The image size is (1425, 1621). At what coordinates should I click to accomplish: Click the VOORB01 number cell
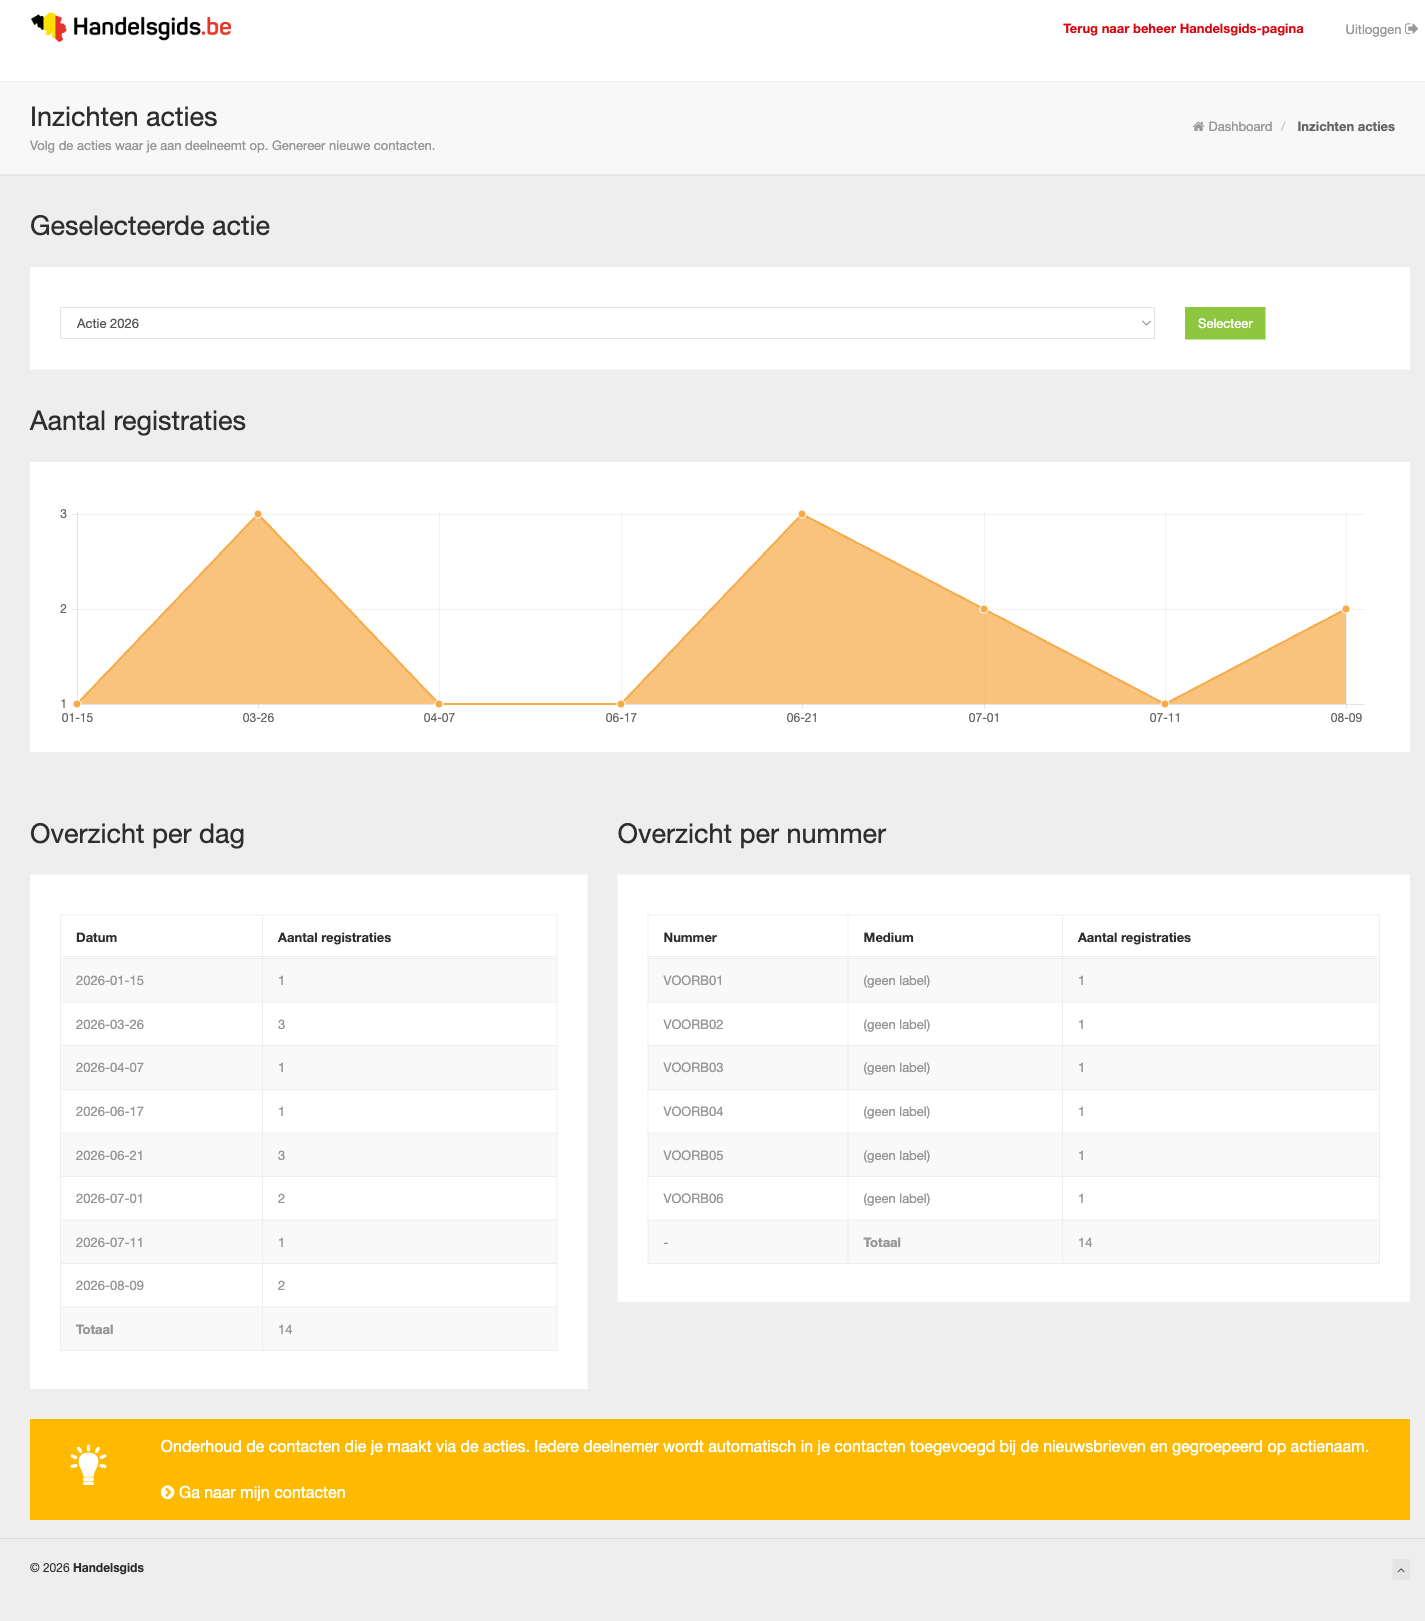click(x=748, y=981)
